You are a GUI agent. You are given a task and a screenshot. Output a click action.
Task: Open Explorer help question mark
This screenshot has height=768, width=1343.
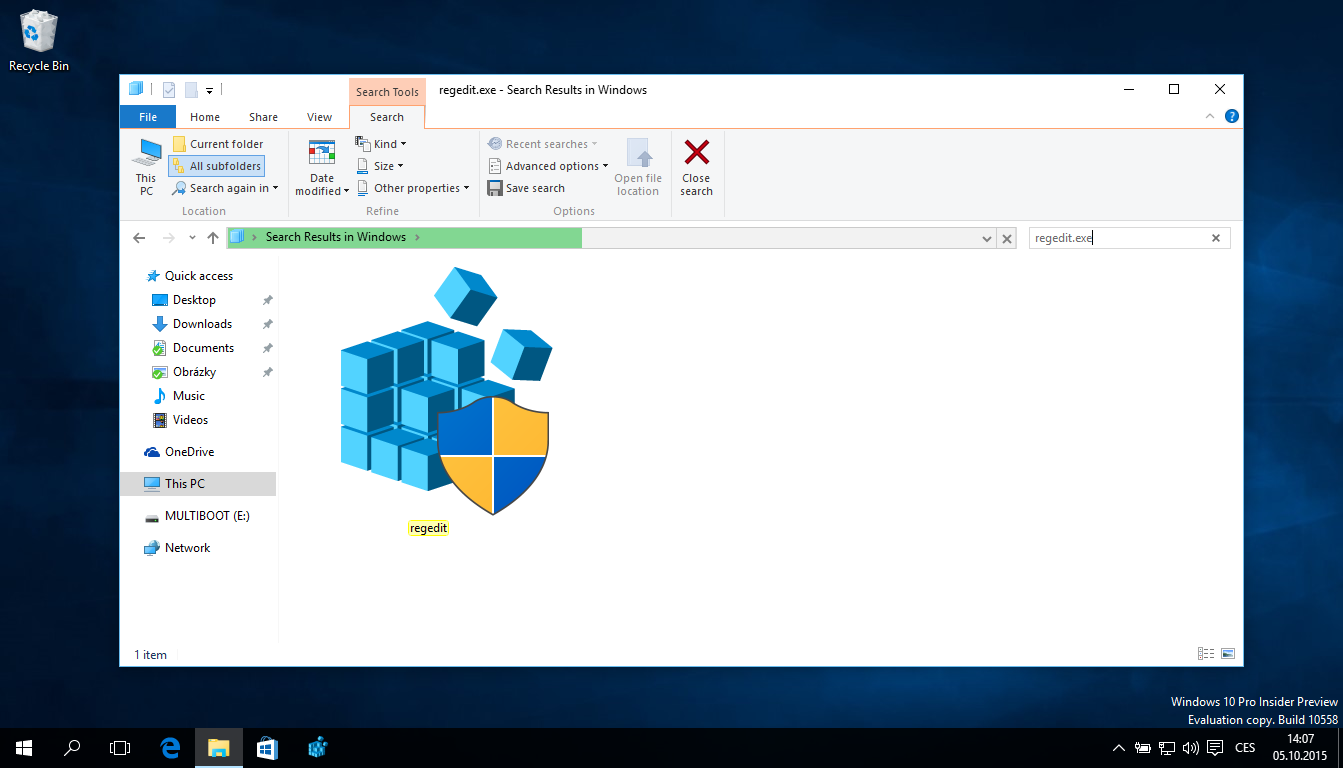[x=1231, y=117]
